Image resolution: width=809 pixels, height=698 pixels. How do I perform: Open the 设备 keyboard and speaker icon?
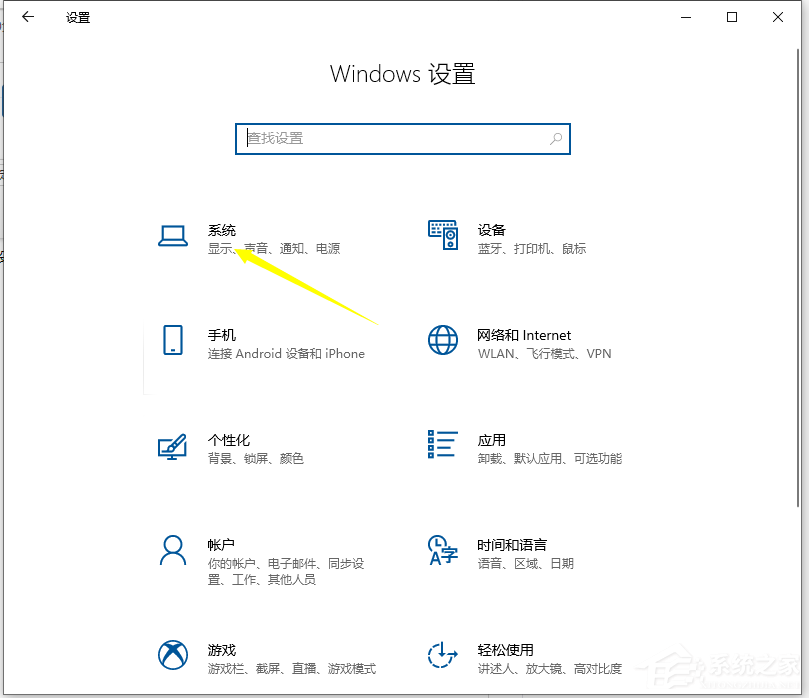[443, 235]
